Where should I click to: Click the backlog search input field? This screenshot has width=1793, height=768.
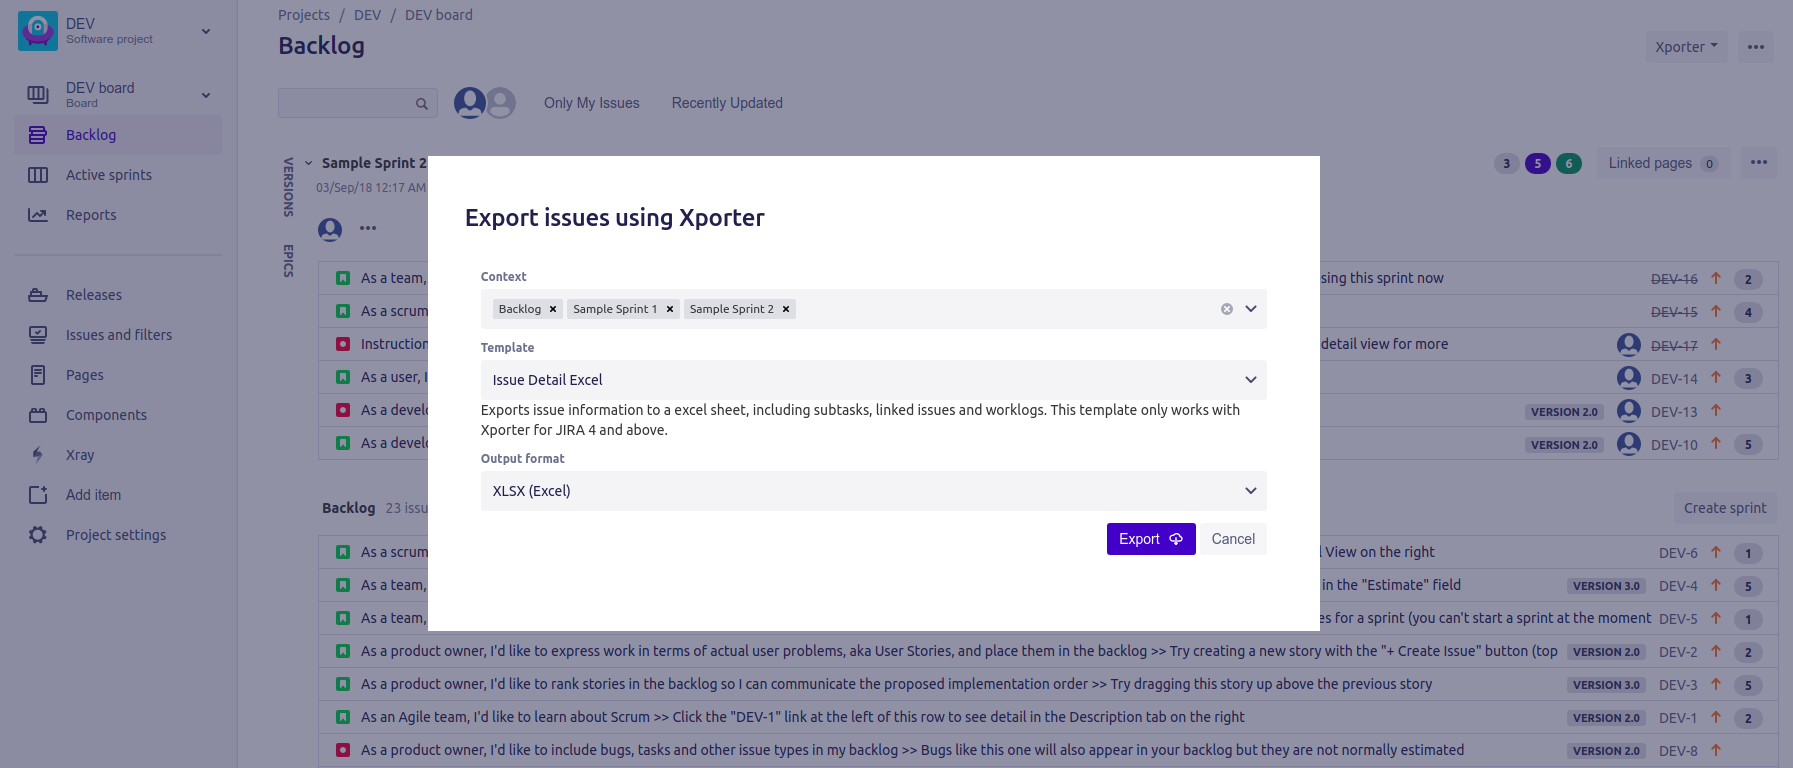coord(345,103)
